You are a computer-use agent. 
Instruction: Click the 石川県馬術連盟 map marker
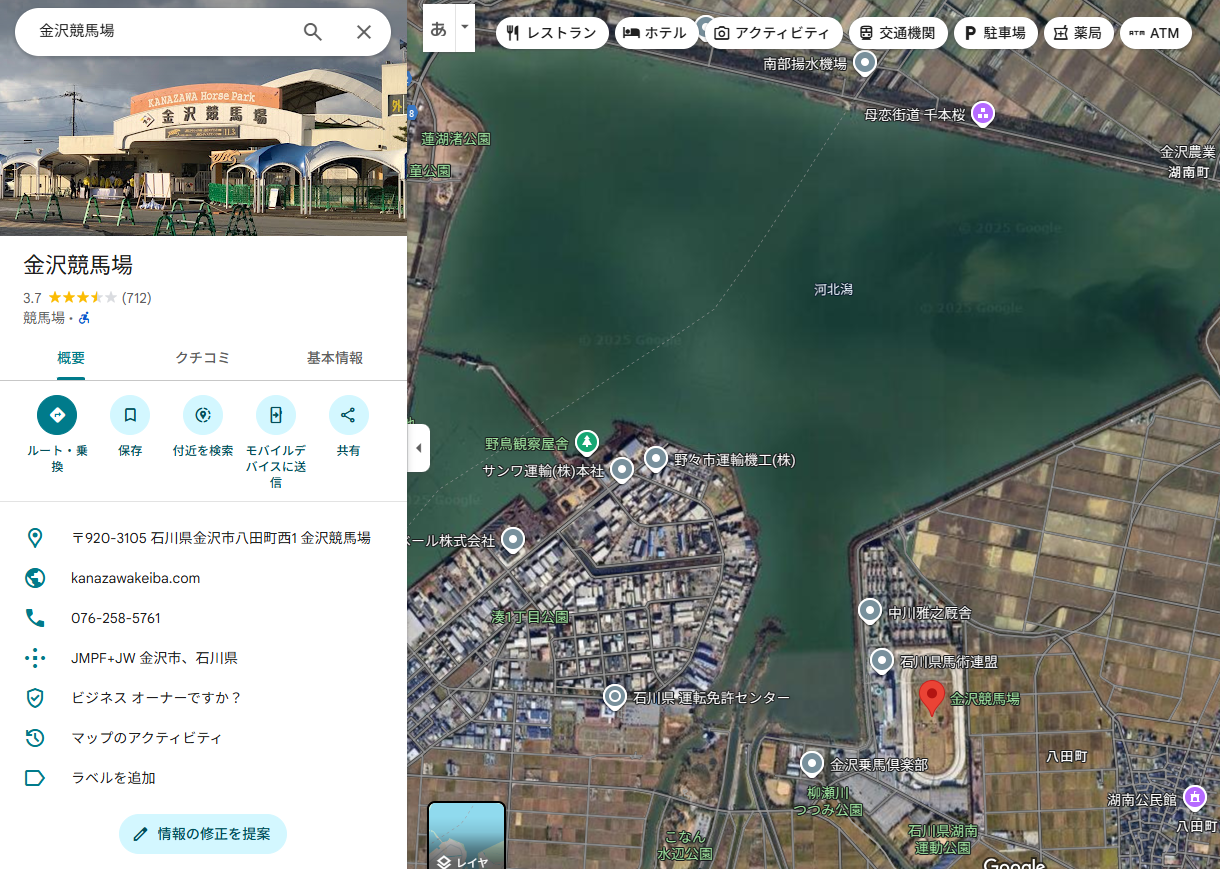881,661
